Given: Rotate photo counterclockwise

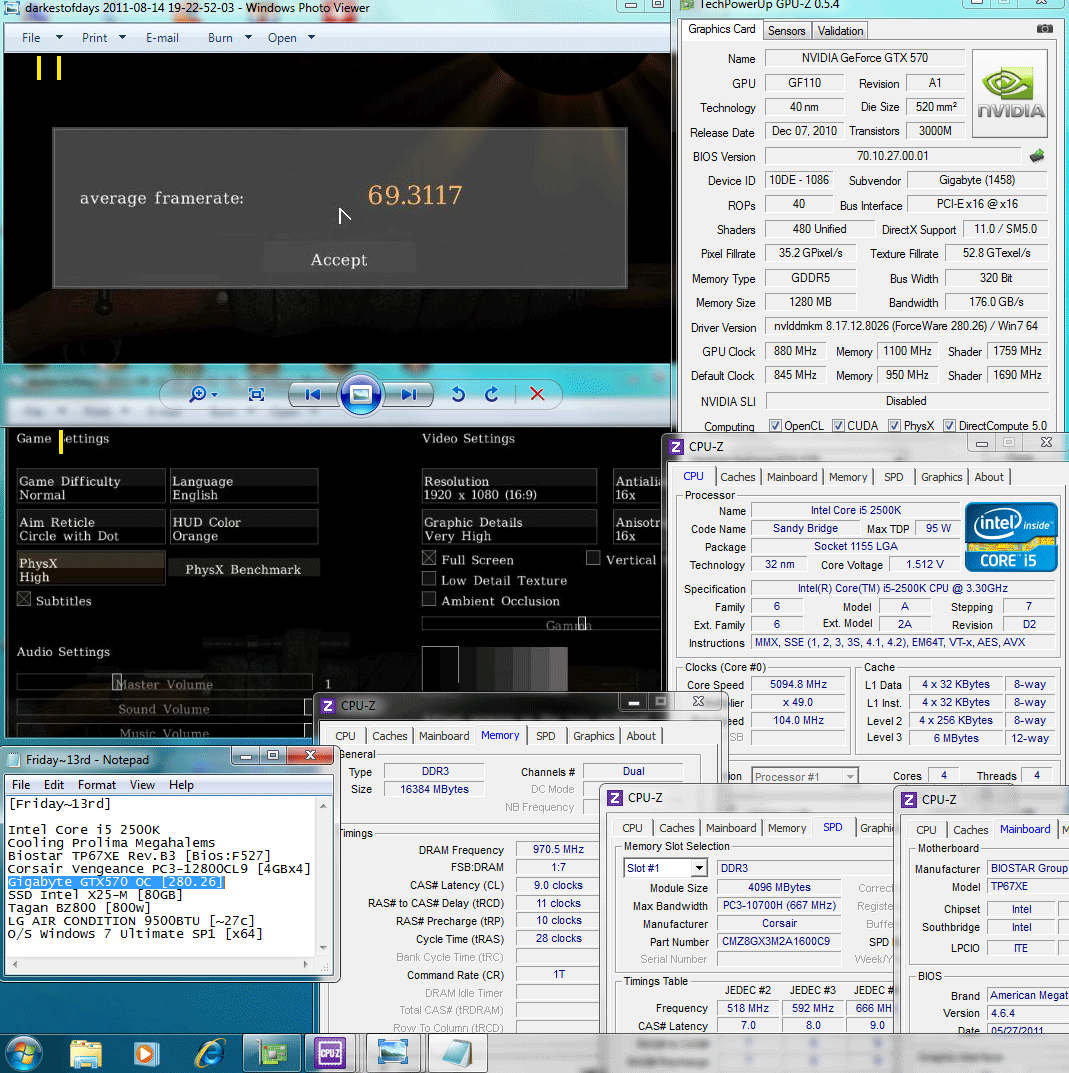Looking at the screenshot, I should pos(458,394).
